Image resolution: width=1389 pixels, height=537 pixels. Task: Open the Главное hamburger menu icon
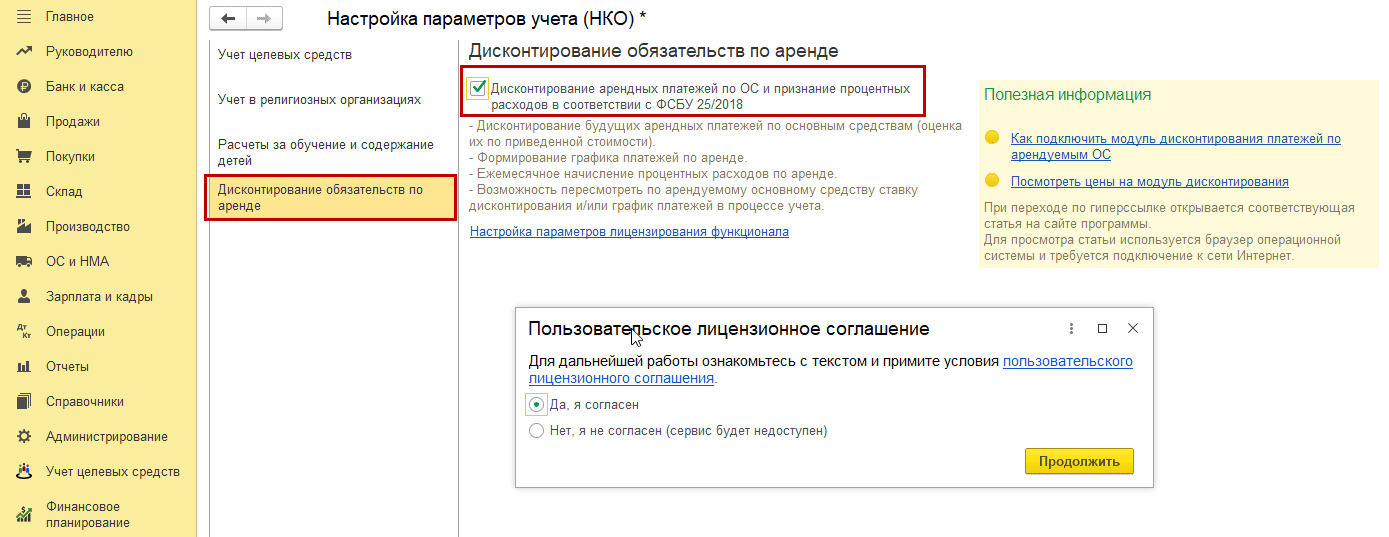click(24, 17)
